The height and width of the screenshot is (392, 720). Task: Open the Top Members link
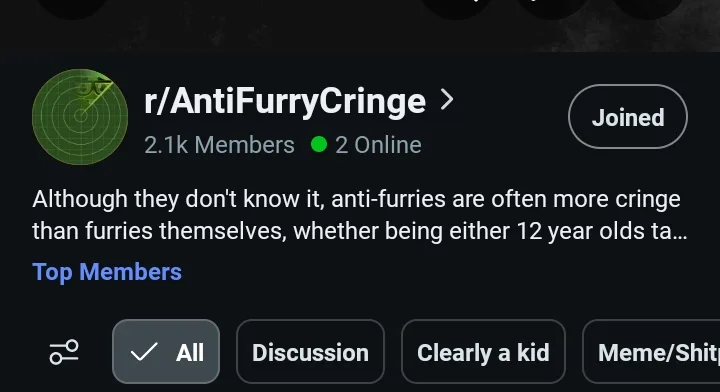pyautogui.click(x=107, y=271)
